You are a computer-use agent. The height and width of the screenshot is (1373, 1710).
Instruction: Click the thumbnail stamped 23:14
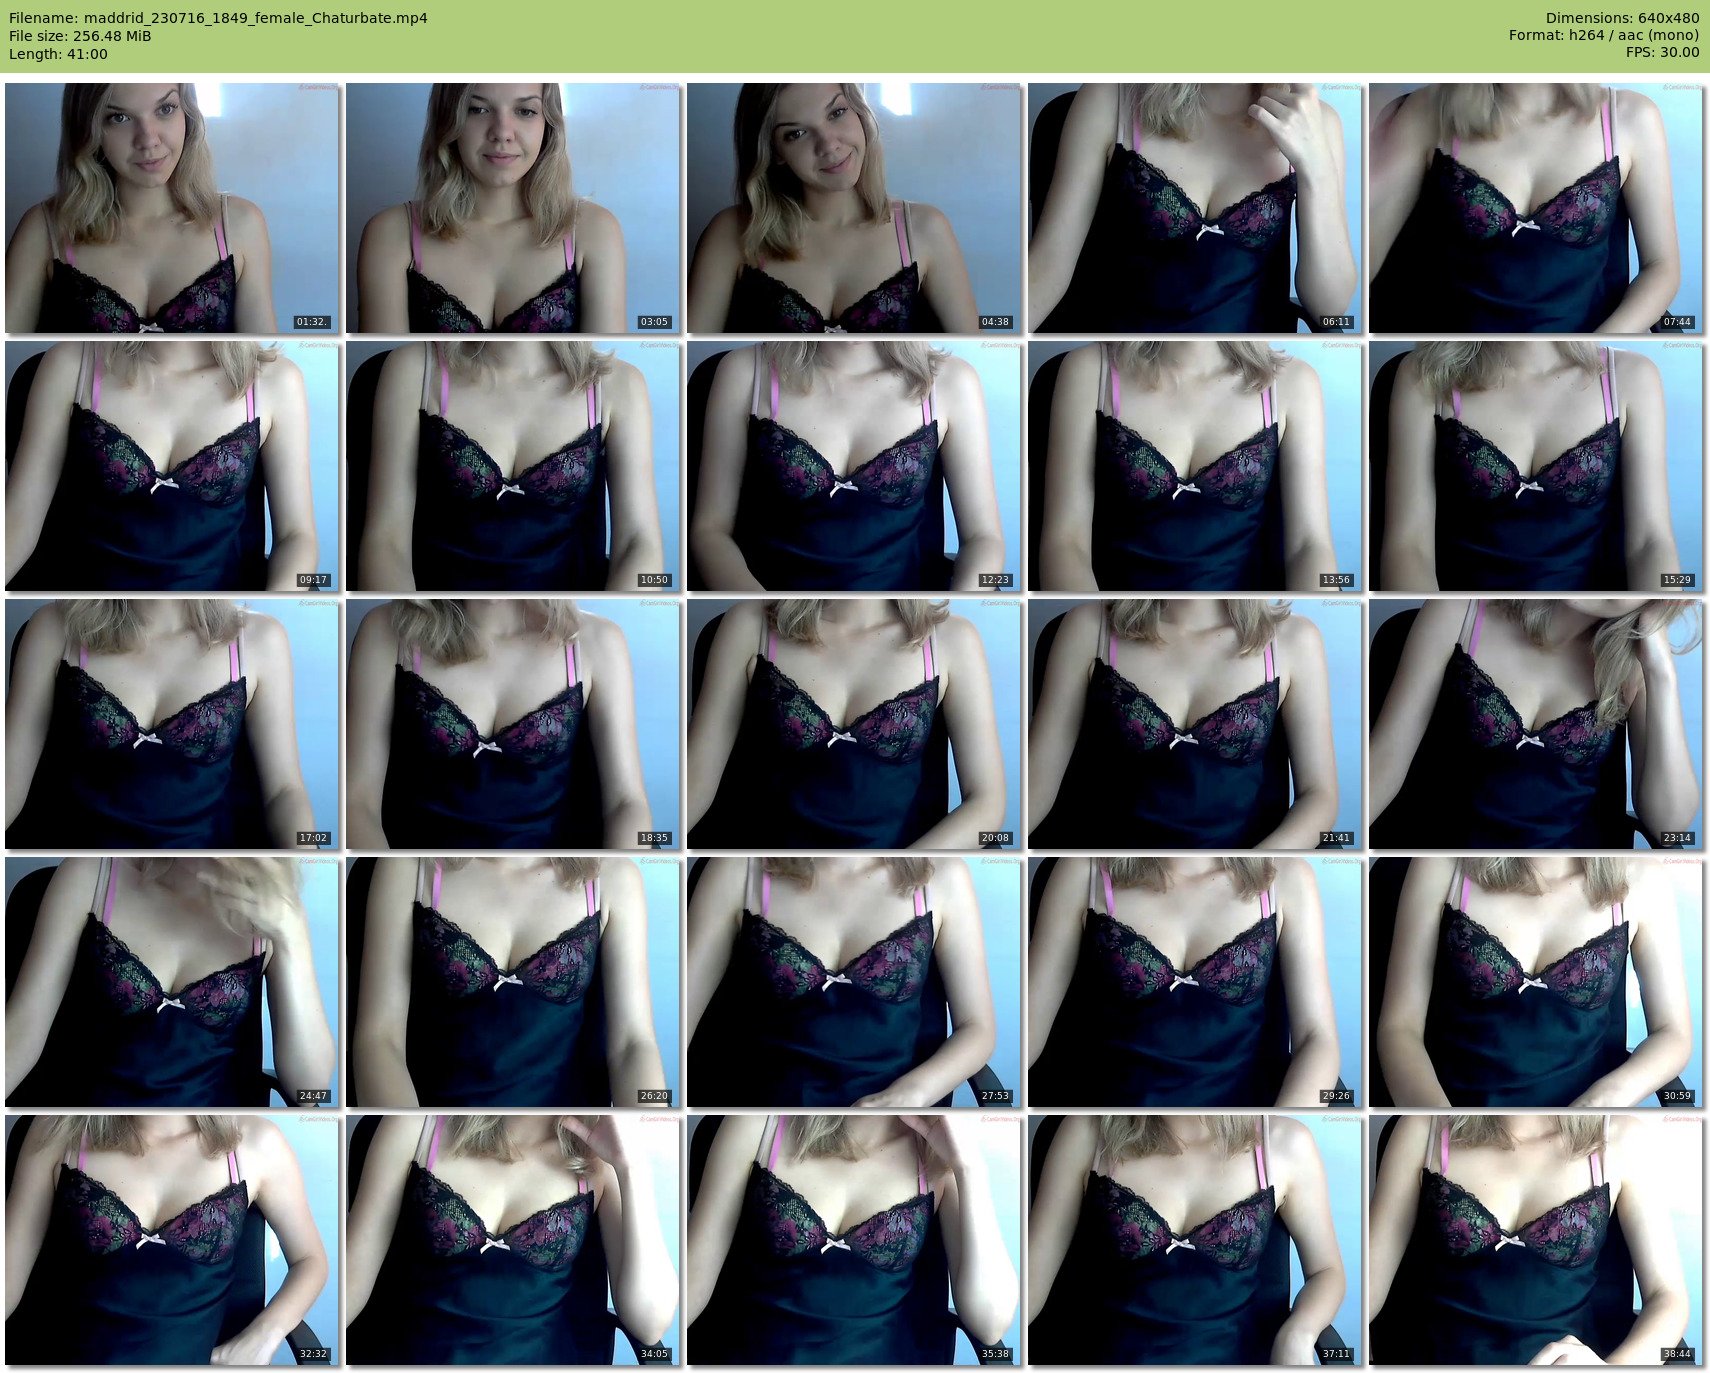click(1536, 724)
